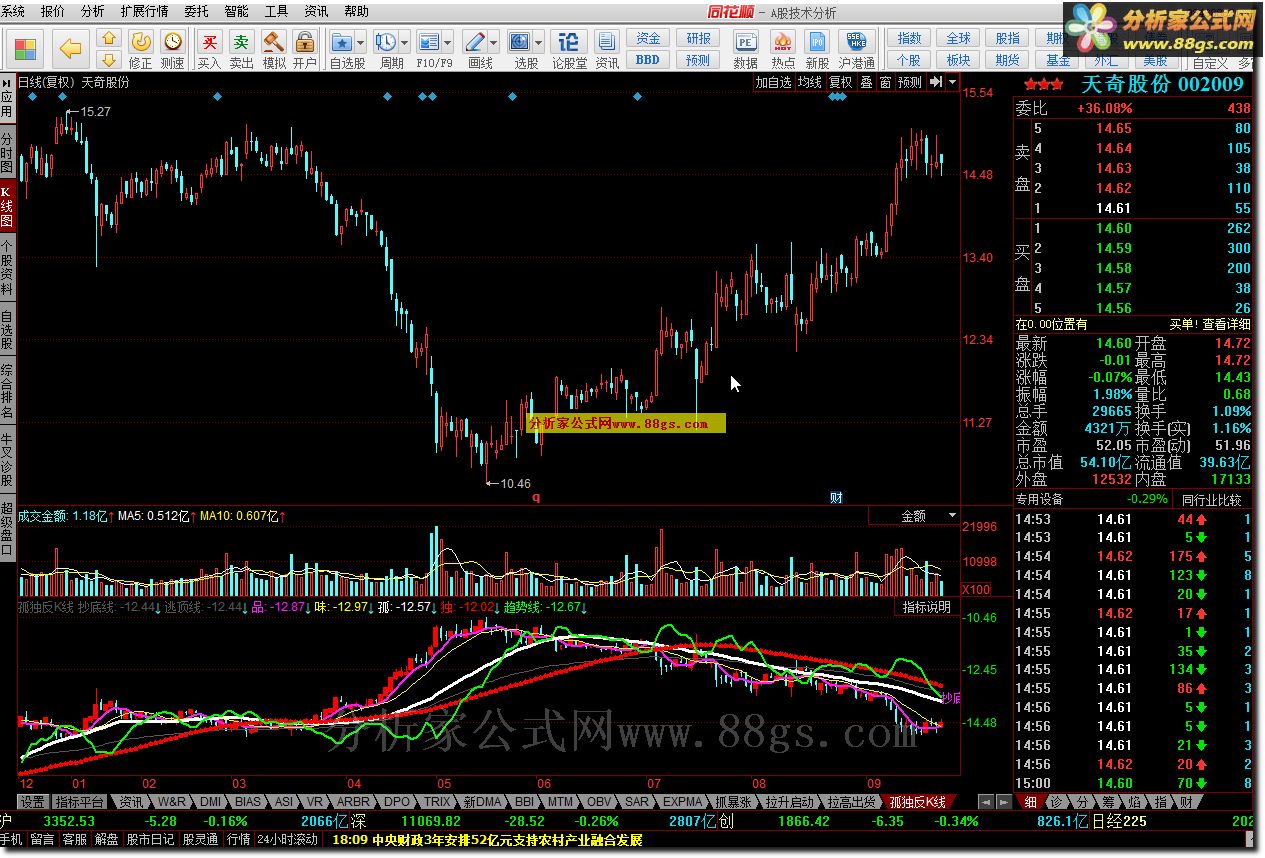
Task: Expand the F10/F9 dropdown arrow
Action: click(448, 43)
